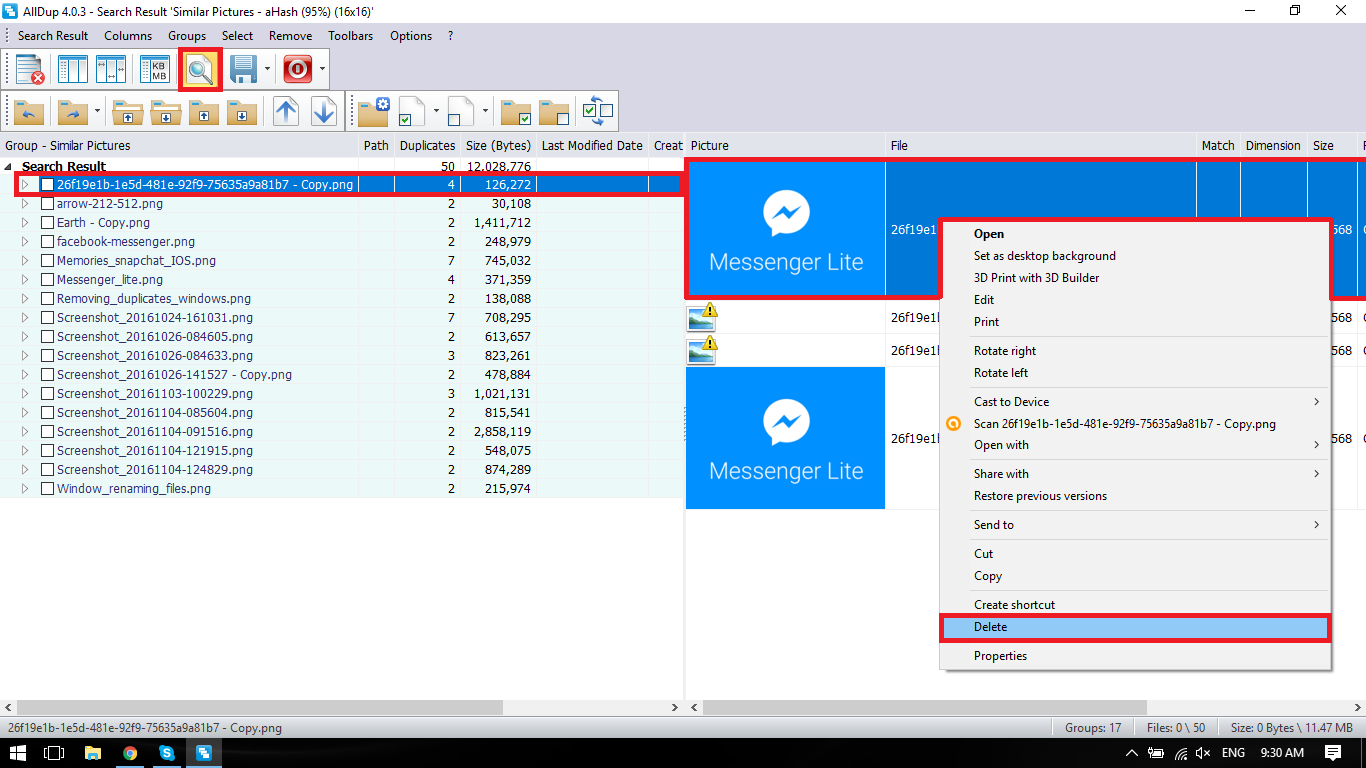1366x768 pixels.
Task: Open the Groups menu
Action: point(187,36)
